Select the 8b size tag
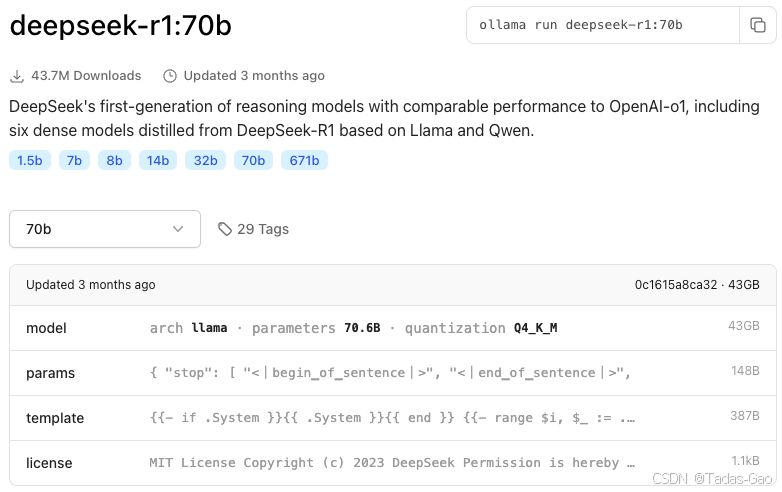 click(114, 161)
